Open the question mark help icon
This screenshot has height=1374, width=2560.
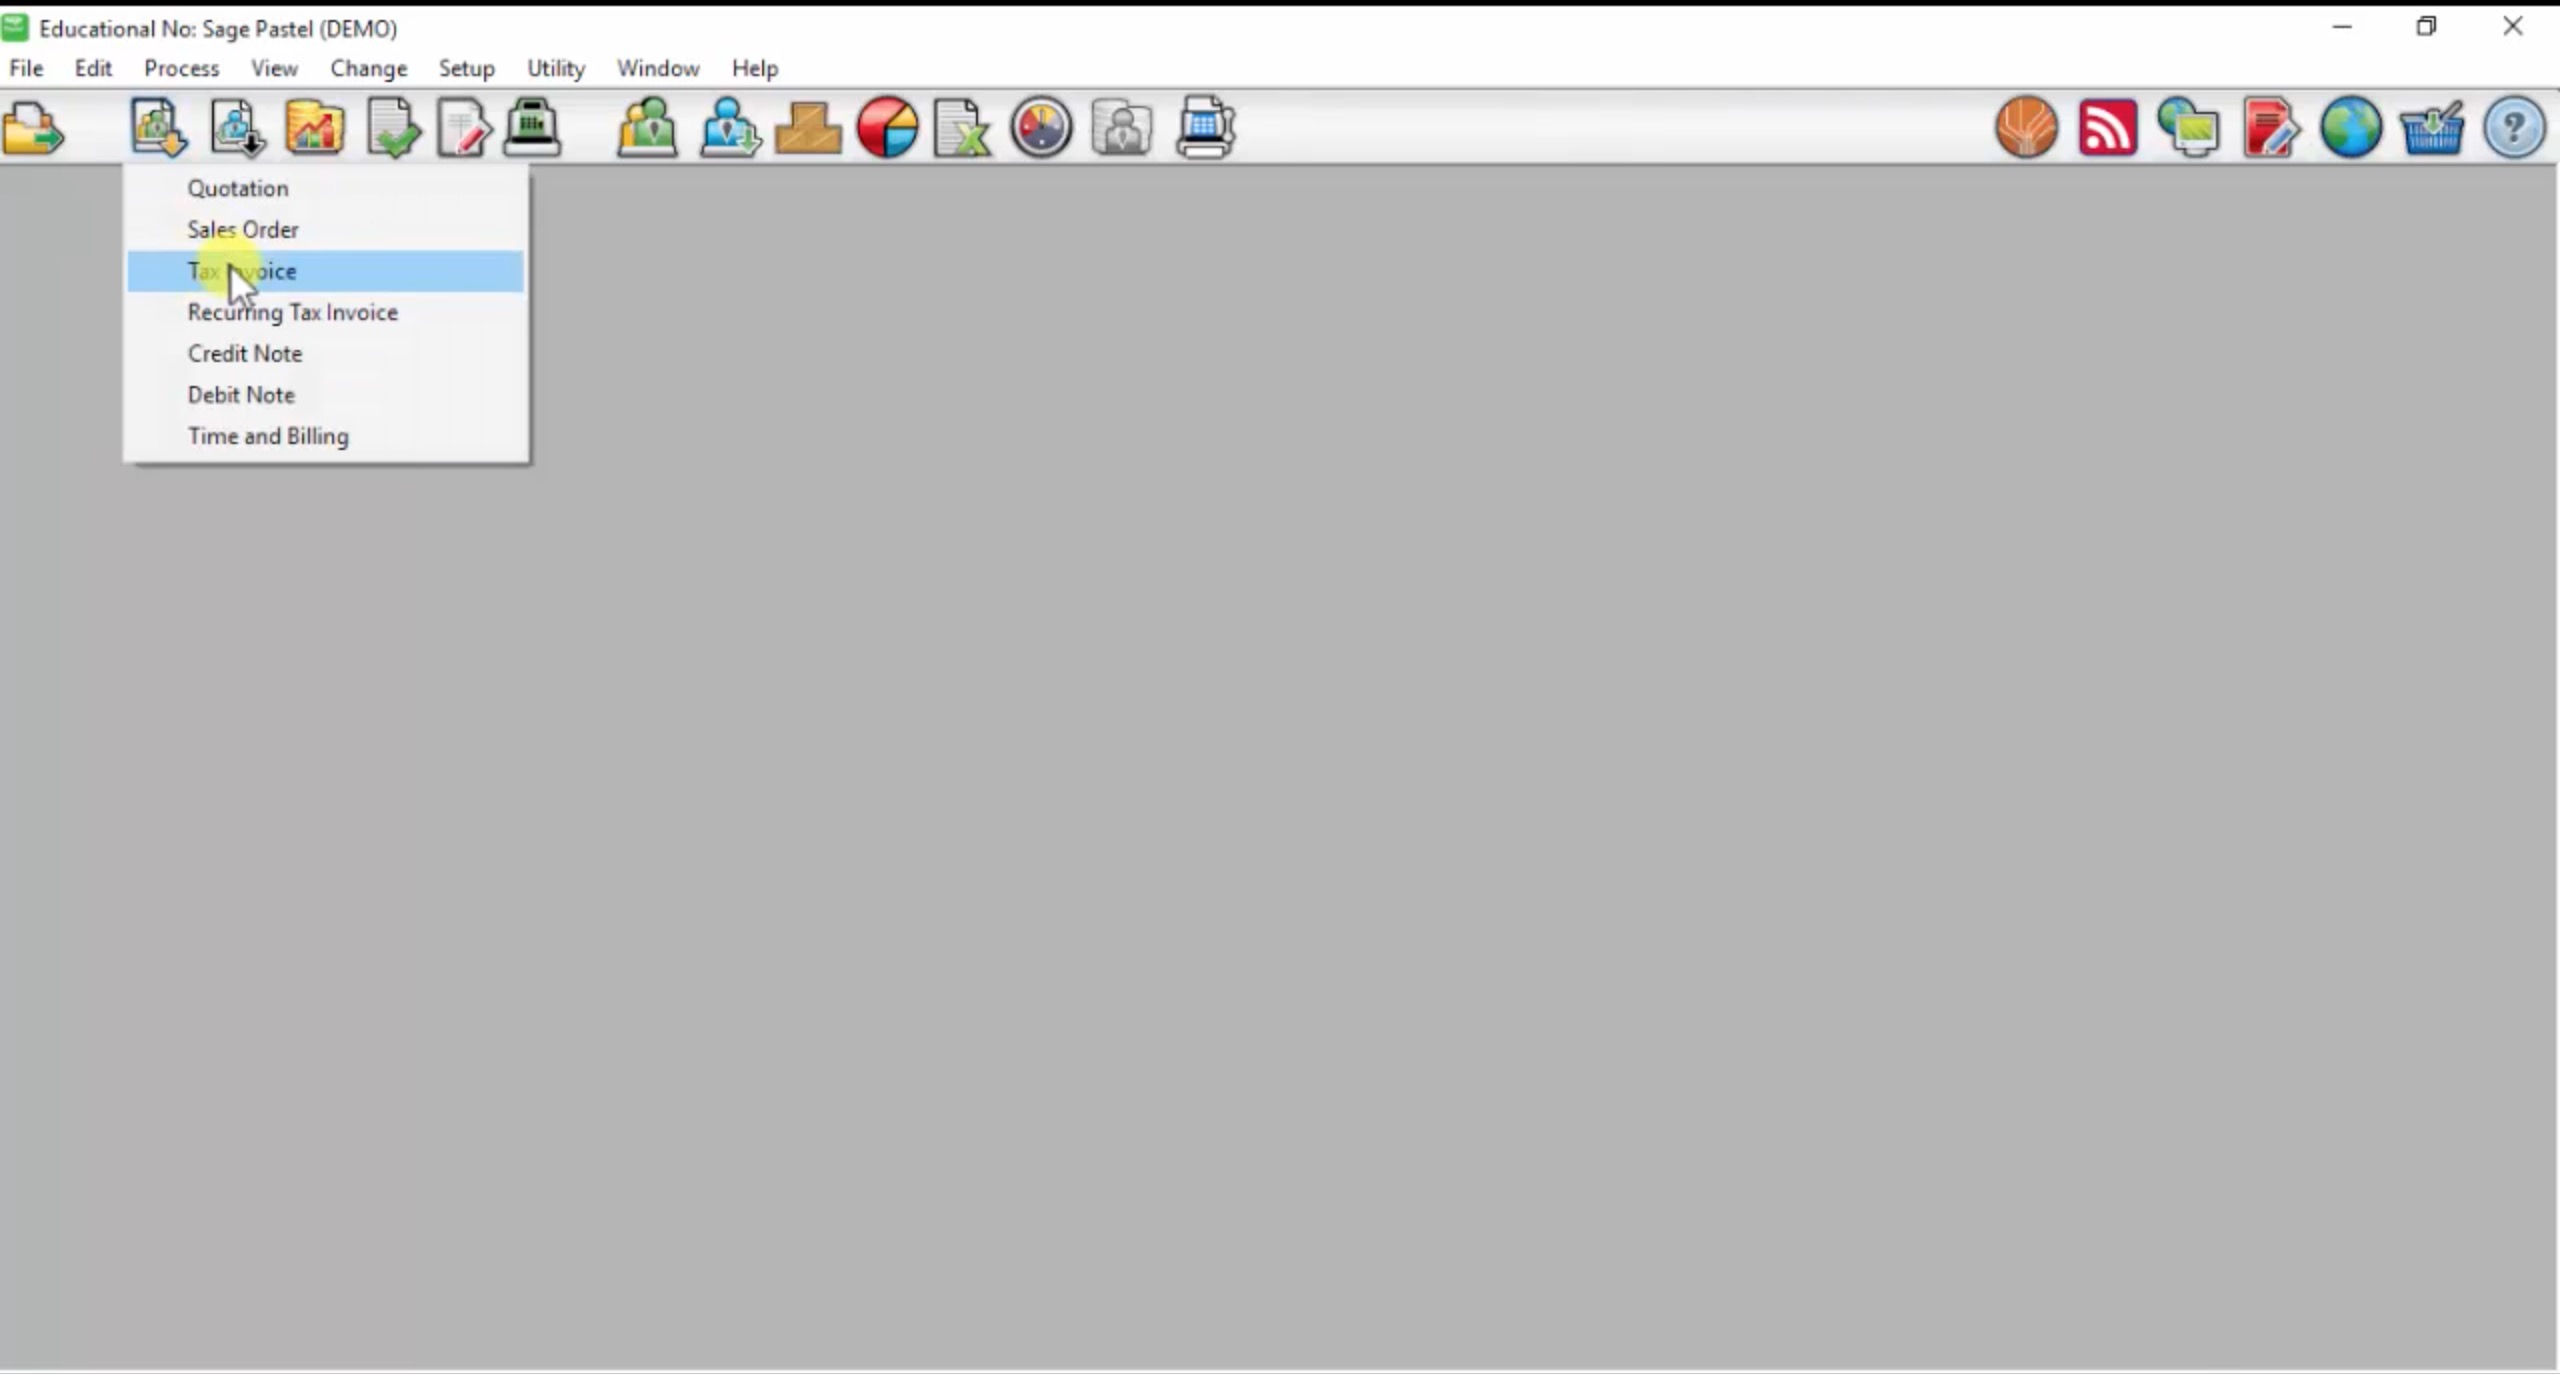coord(2513,128)
